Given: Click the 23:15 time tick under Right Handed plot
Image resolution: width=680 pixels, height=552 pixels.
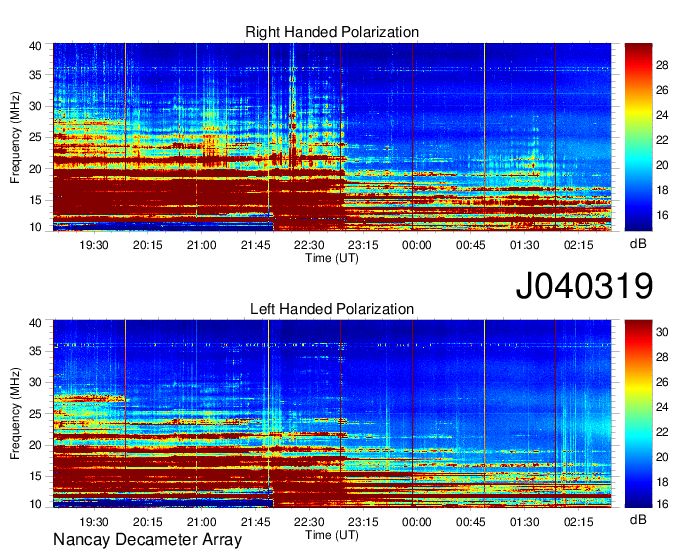Looking at the screenshot, I should click(x=363, y=245).
